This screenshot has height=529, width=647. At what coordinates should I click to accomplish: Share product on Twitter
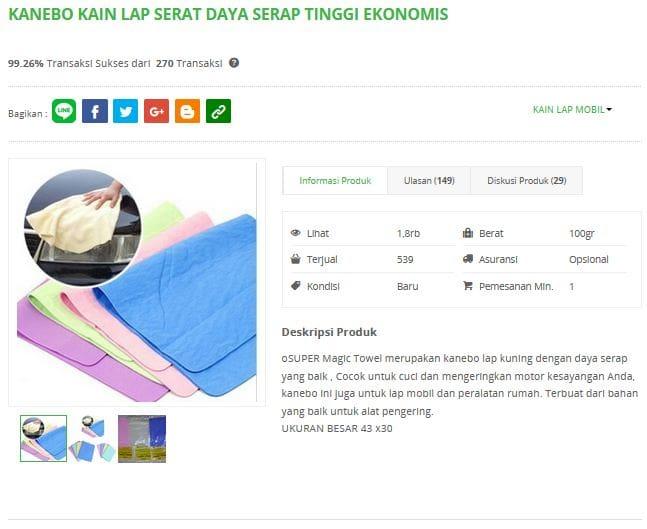point(125,111)
